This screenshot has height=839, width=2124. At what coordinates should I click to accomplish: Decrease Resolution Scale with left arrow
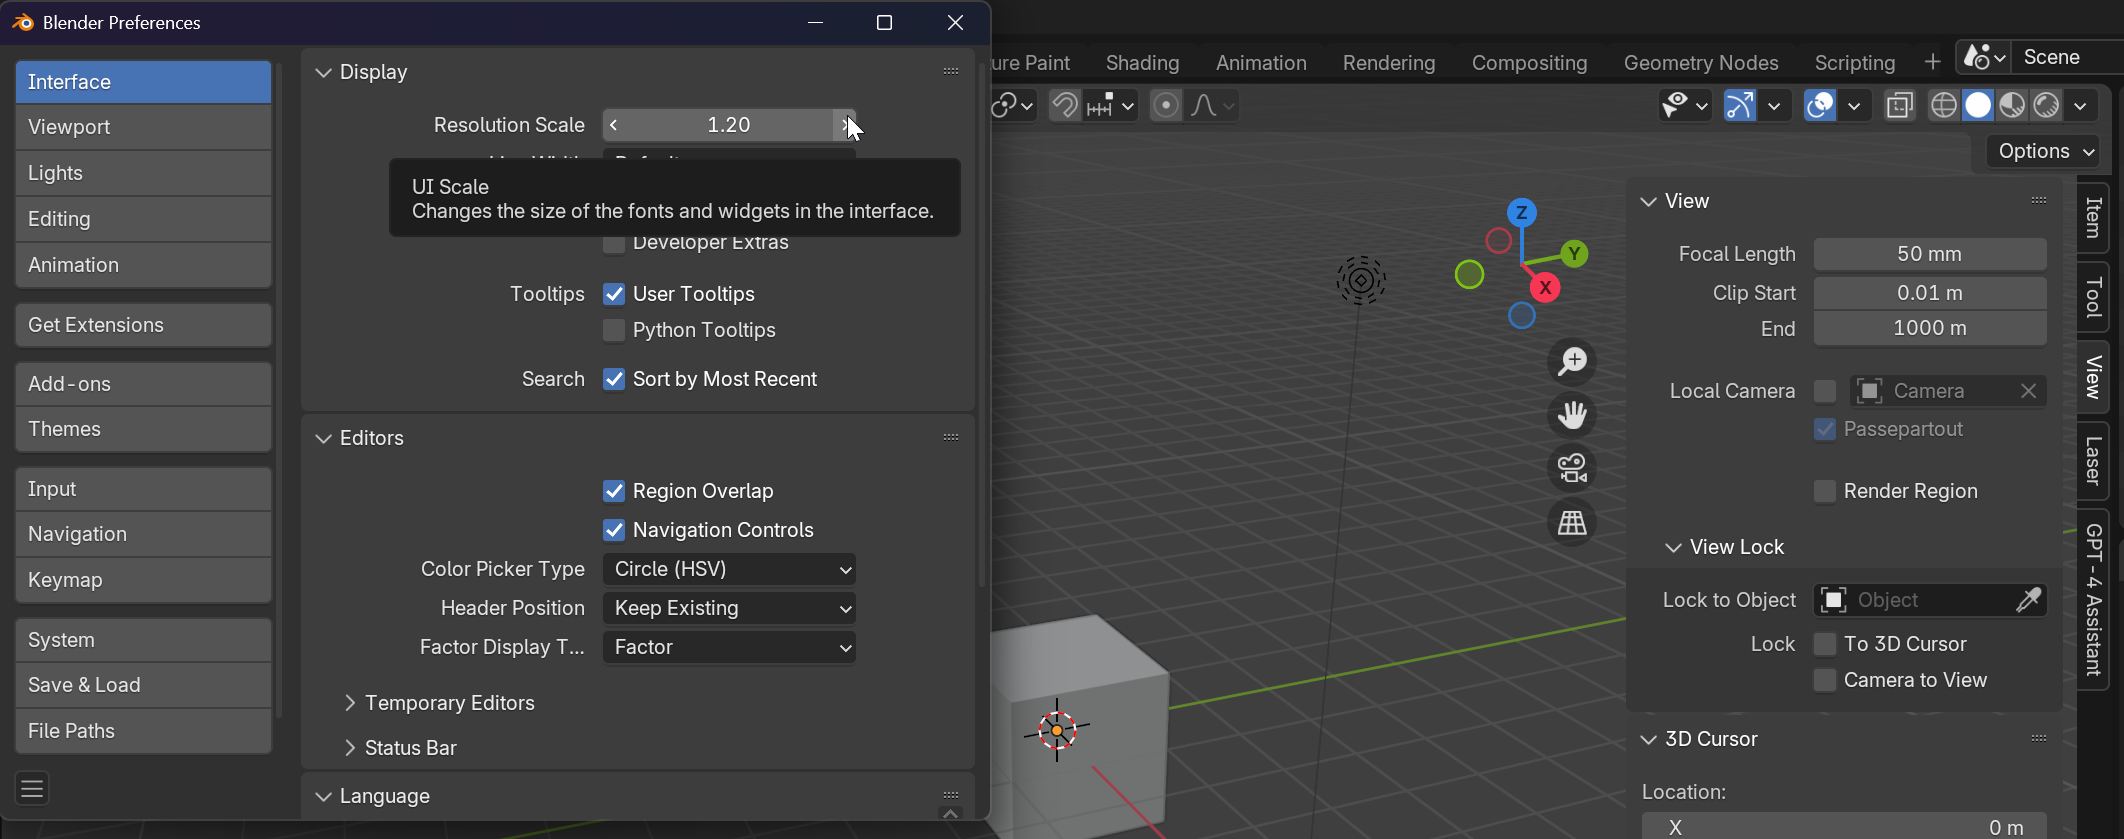point(613,125)
